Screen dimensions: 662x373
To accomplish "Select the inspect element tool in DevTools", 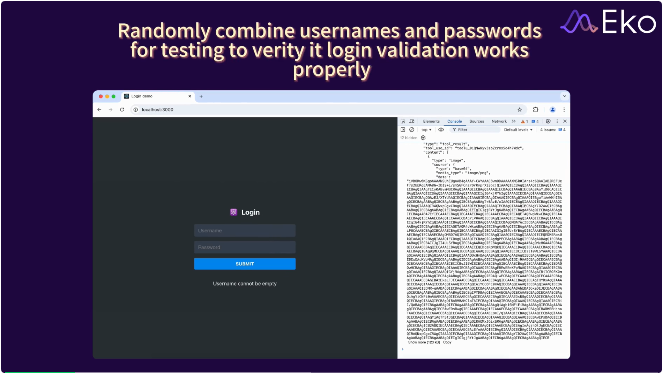I will [403, 121].
